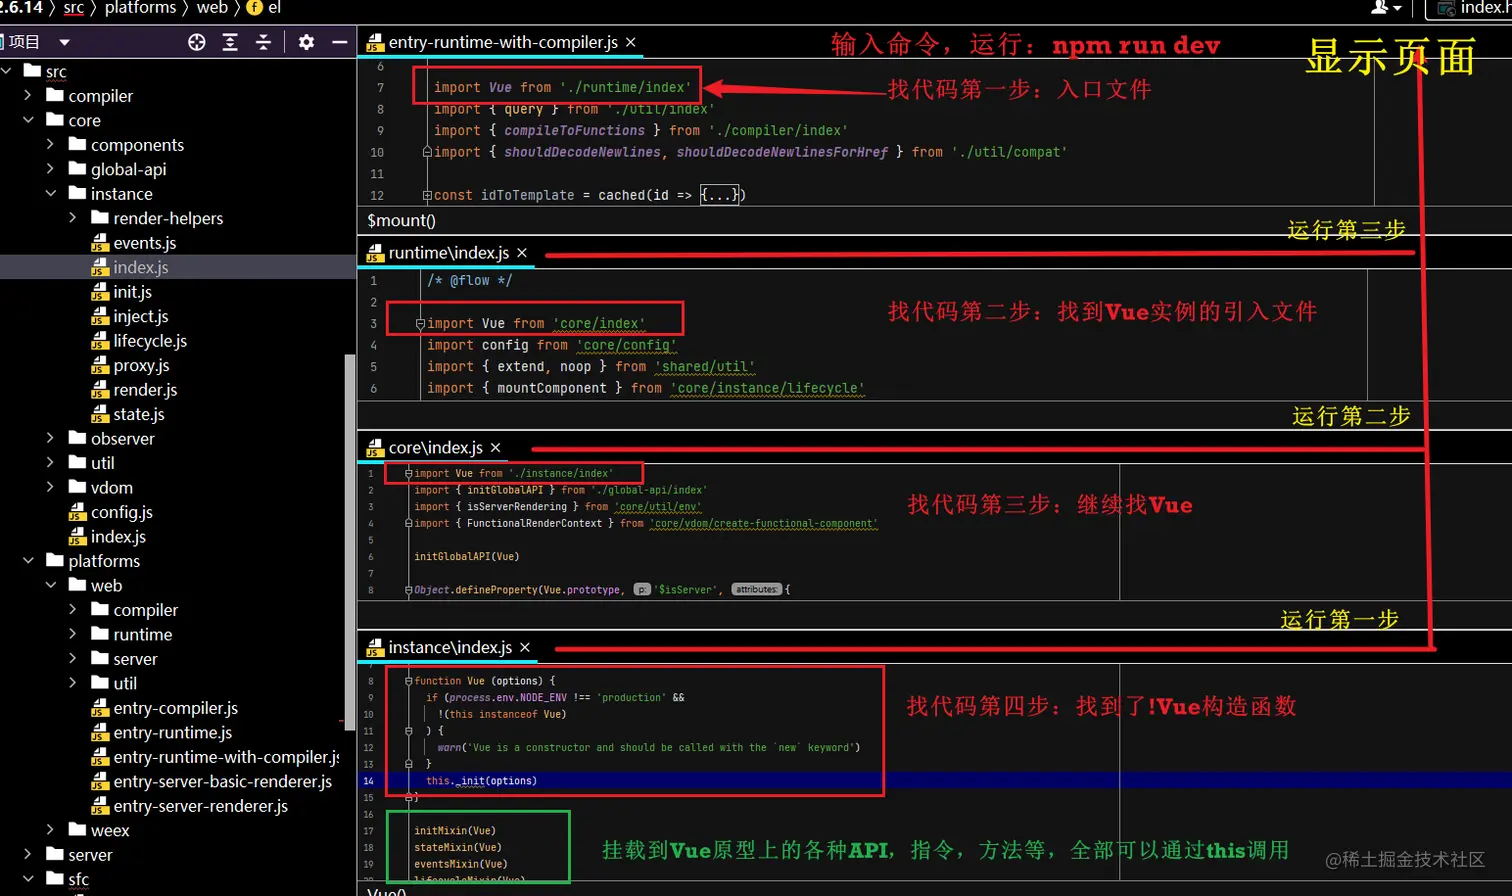This screenshot has width=1512, height=896.
Task: Select index.js under the instance folder
Action: click(130, 267)
